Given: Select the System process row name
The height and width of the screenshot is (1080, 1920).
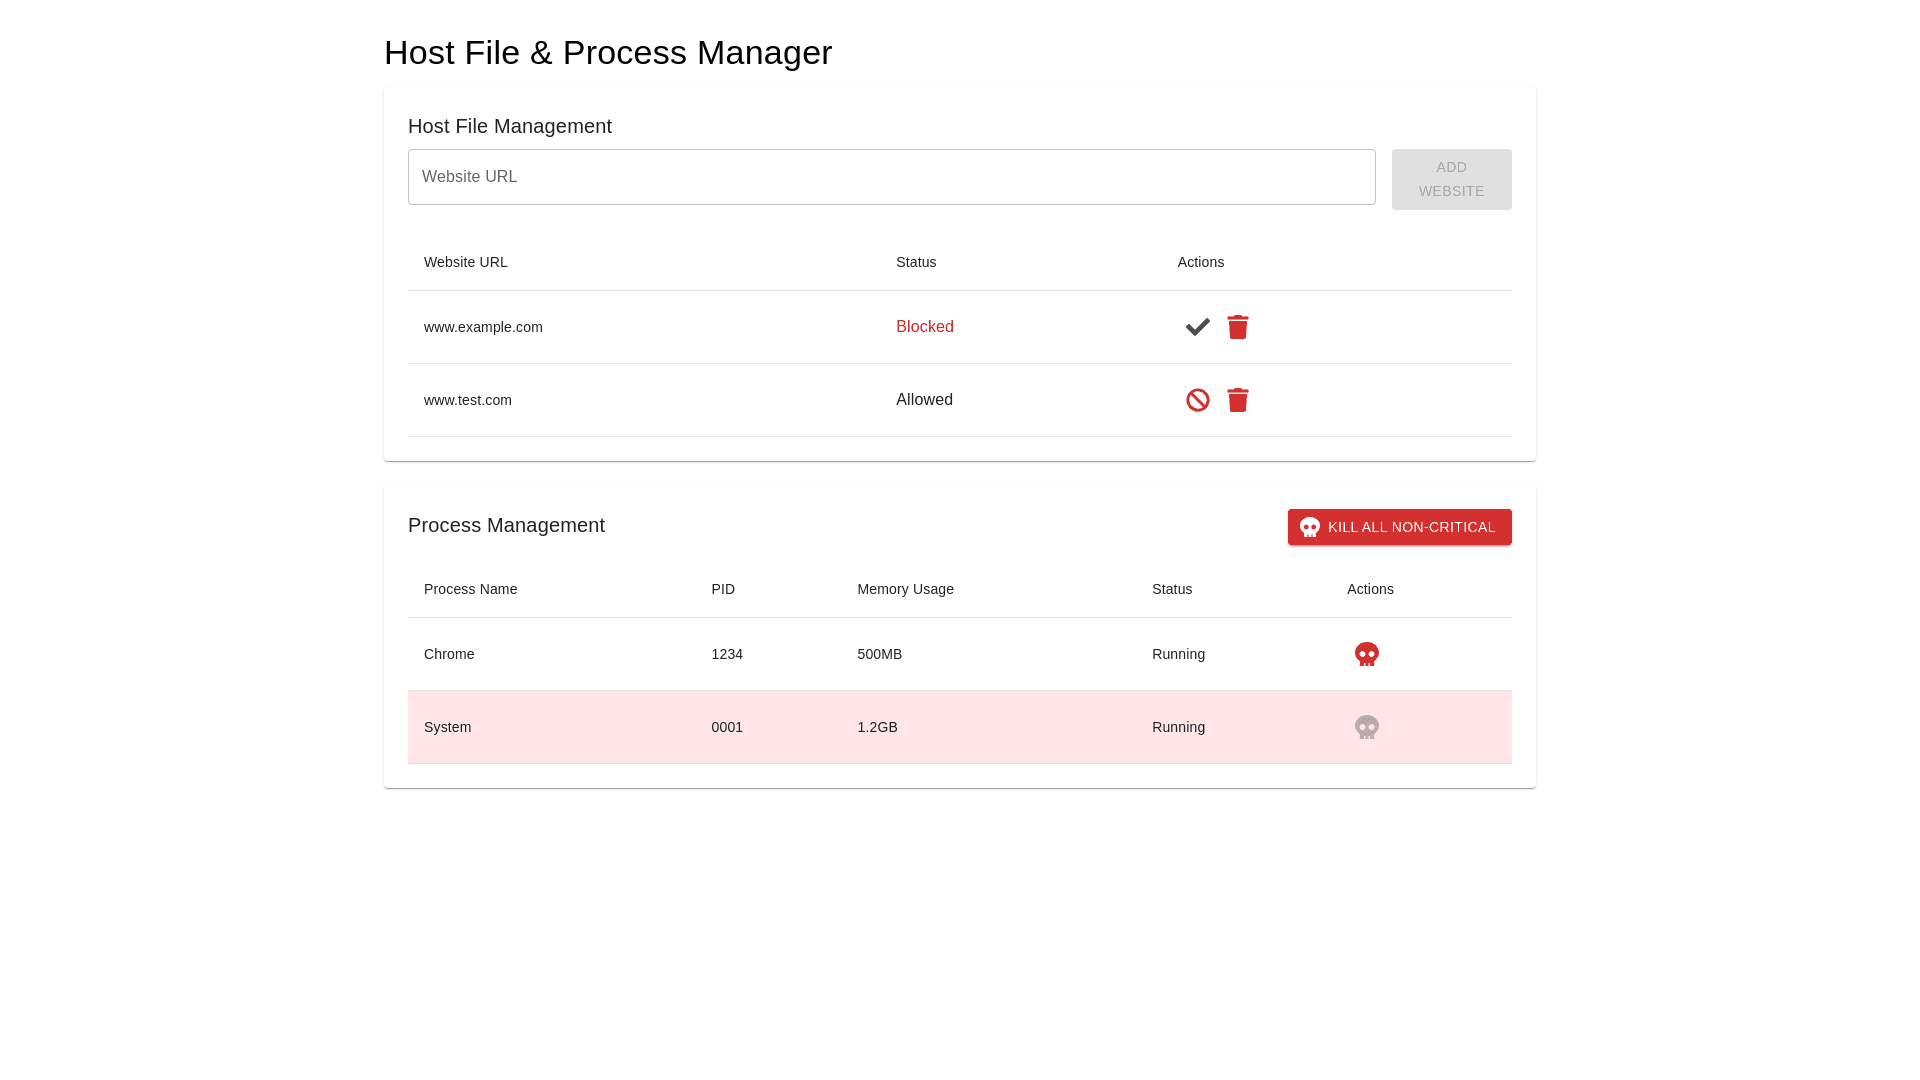Looking at the screenshot, I should pyautogui.click(x=447, y=727).
